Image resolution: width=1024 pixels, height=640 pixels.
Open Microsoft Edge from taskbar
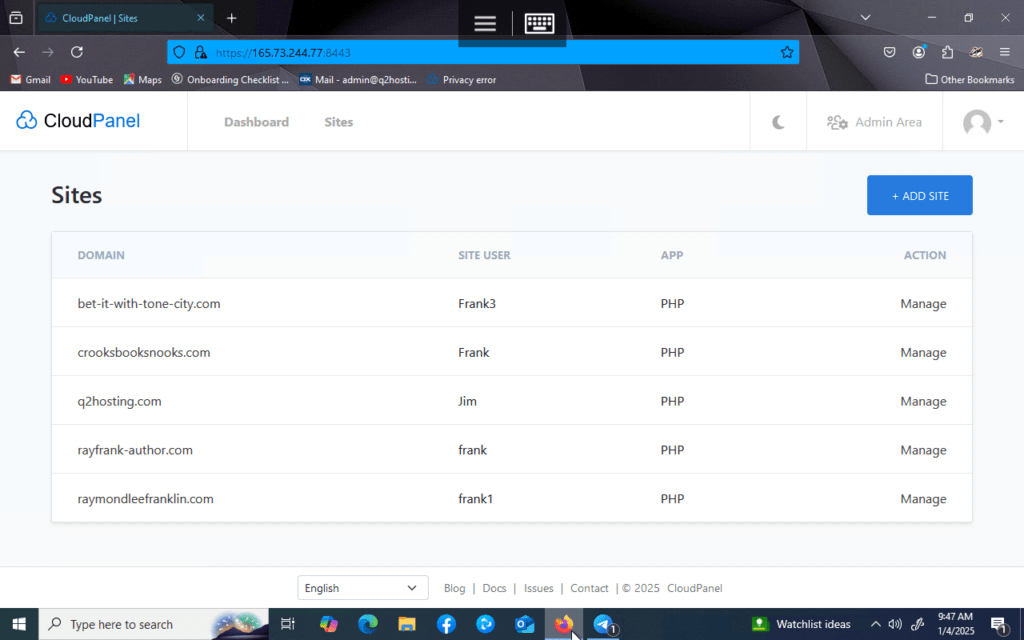click(x=368, y=624)
